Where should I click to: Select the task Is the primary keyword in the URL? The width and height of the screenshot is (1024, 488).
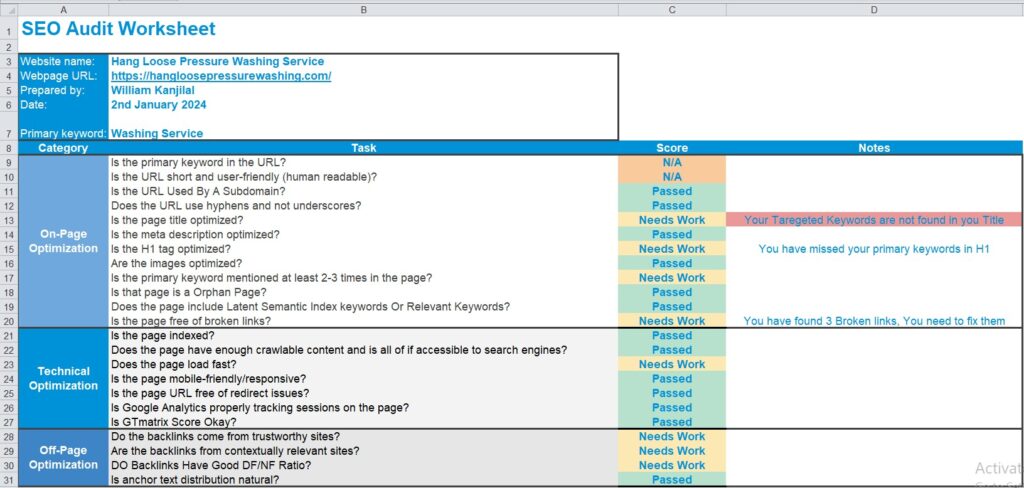tap(364, 162)
